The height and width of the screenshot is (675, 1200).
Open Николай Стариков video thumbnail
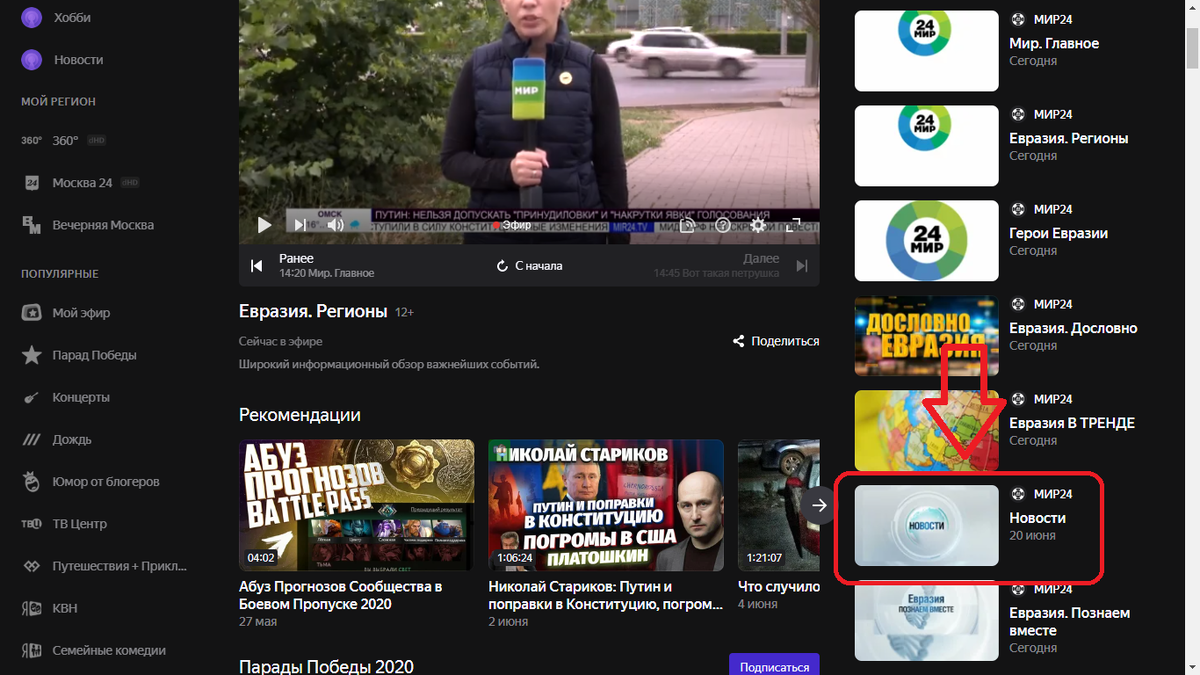[x=606, y=505]
